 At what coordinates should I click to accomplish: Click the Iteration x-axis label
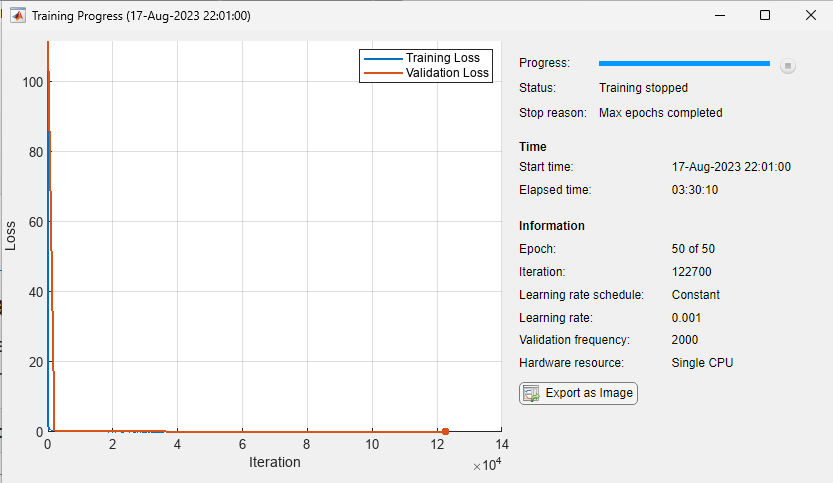[x=274, y=462]
